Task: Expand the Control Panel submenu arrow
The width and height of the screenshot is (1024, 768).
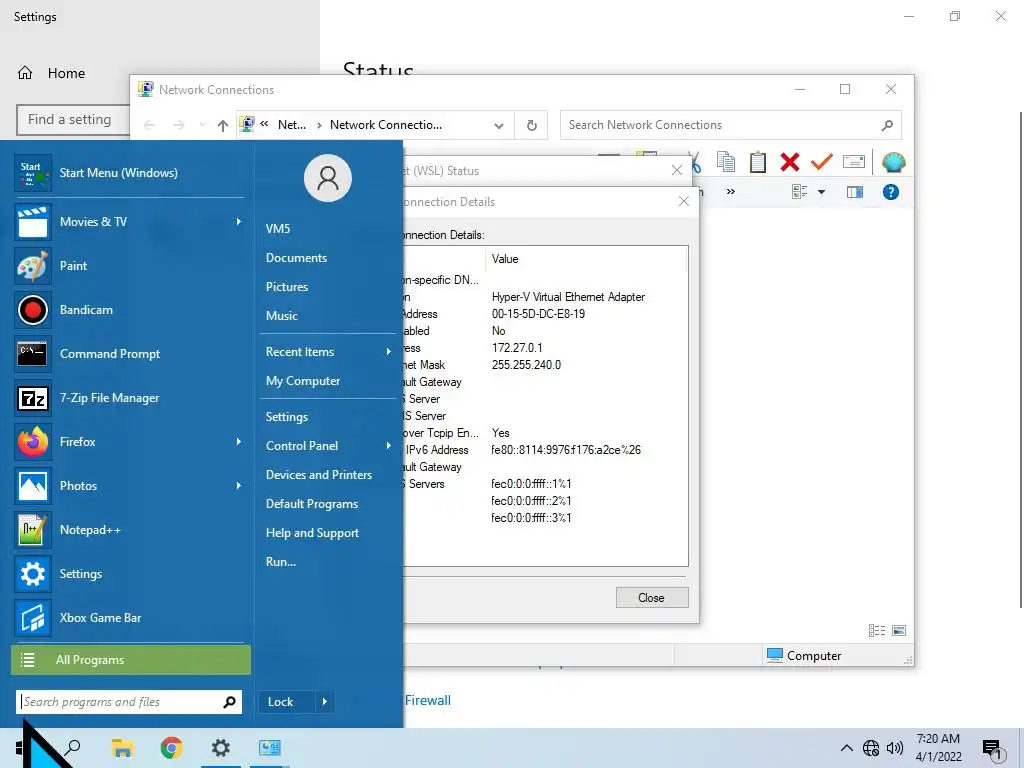Action: 389,445
